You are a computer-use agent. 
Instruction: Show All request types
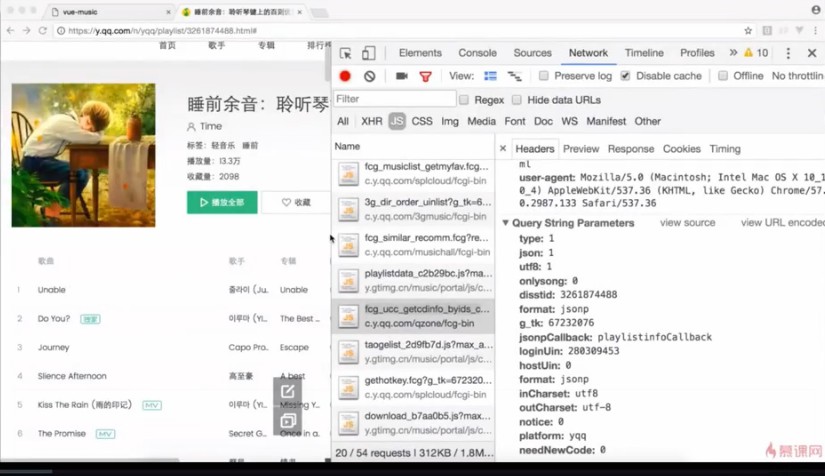[343, 121]
